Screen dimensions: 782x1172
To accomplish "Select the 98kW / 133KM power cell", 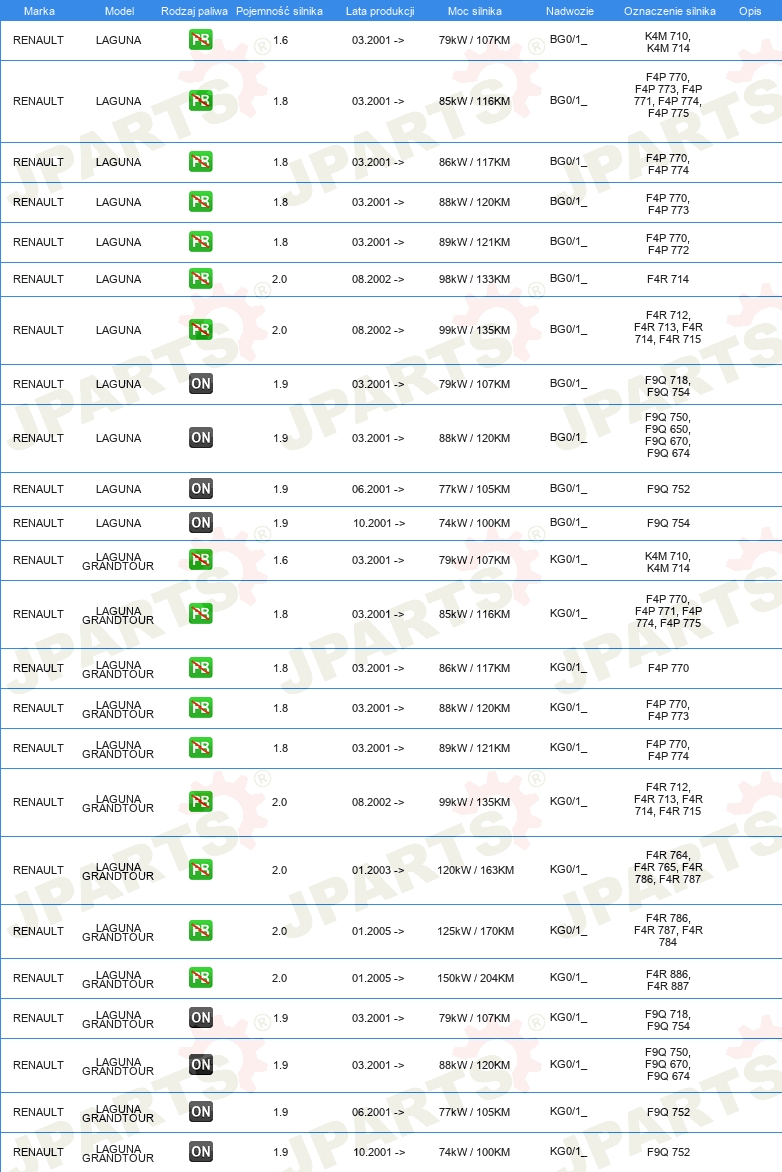I will [475, 279].
